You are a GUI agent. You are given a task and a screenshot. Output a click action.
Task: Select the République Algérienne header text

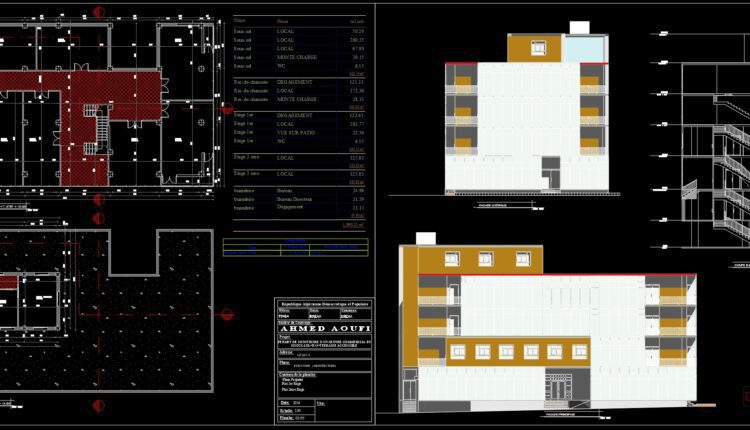[325, 304]
